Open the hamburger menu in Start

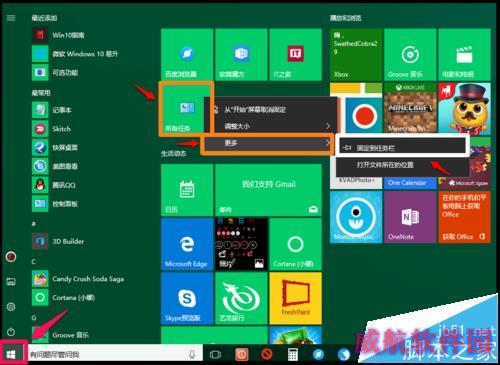click(11, 18)
